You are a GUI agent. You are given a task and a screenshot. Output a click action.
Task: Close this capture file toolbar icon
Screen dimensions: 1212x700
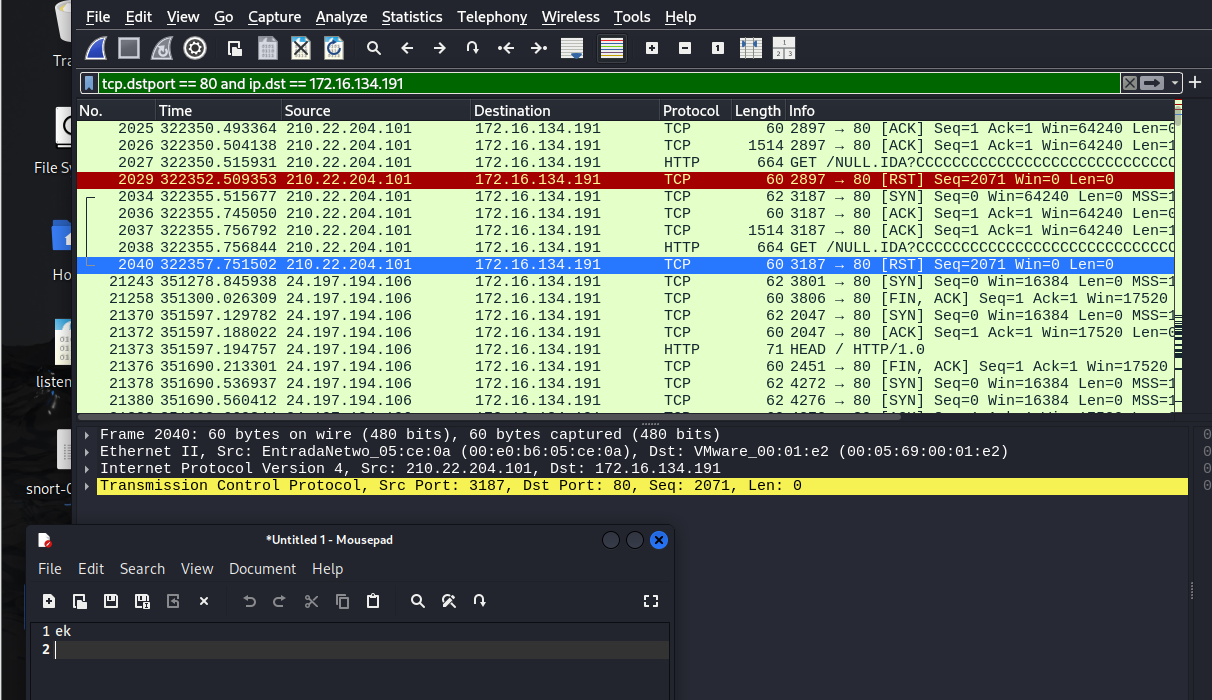(x=301, y=48)
